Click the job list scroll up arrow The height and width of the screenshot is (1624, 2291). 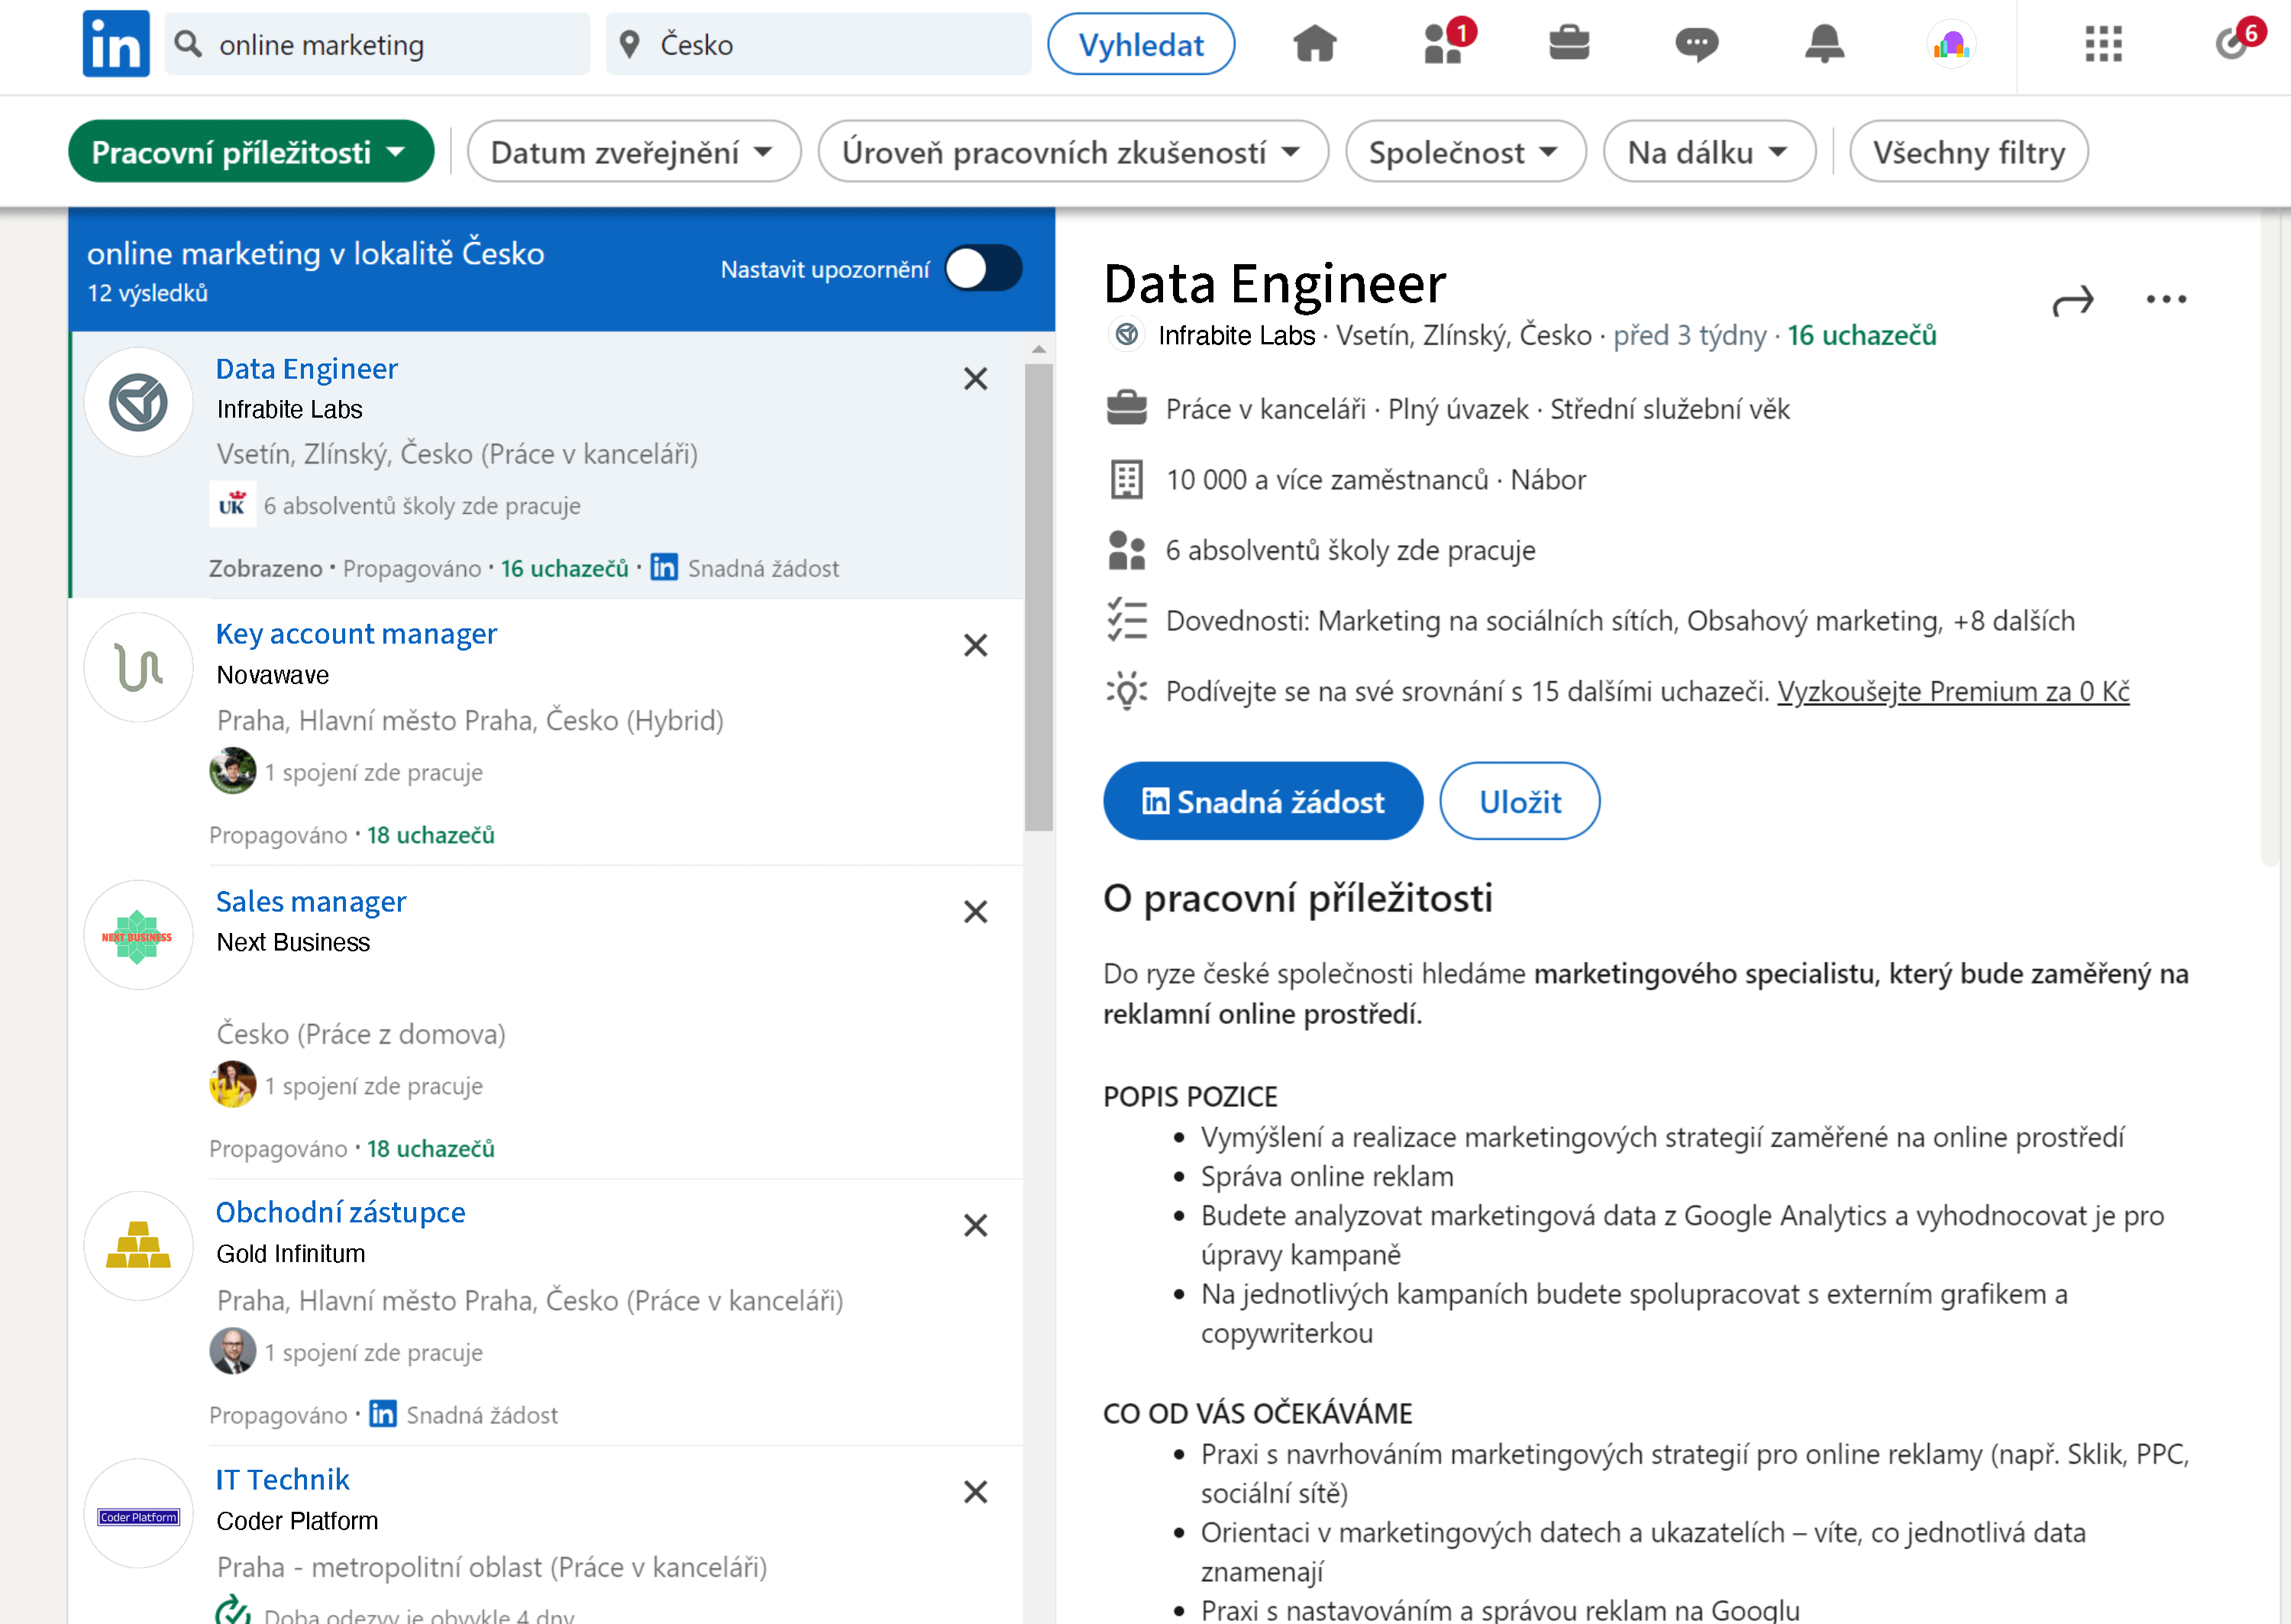(1038, 349)
